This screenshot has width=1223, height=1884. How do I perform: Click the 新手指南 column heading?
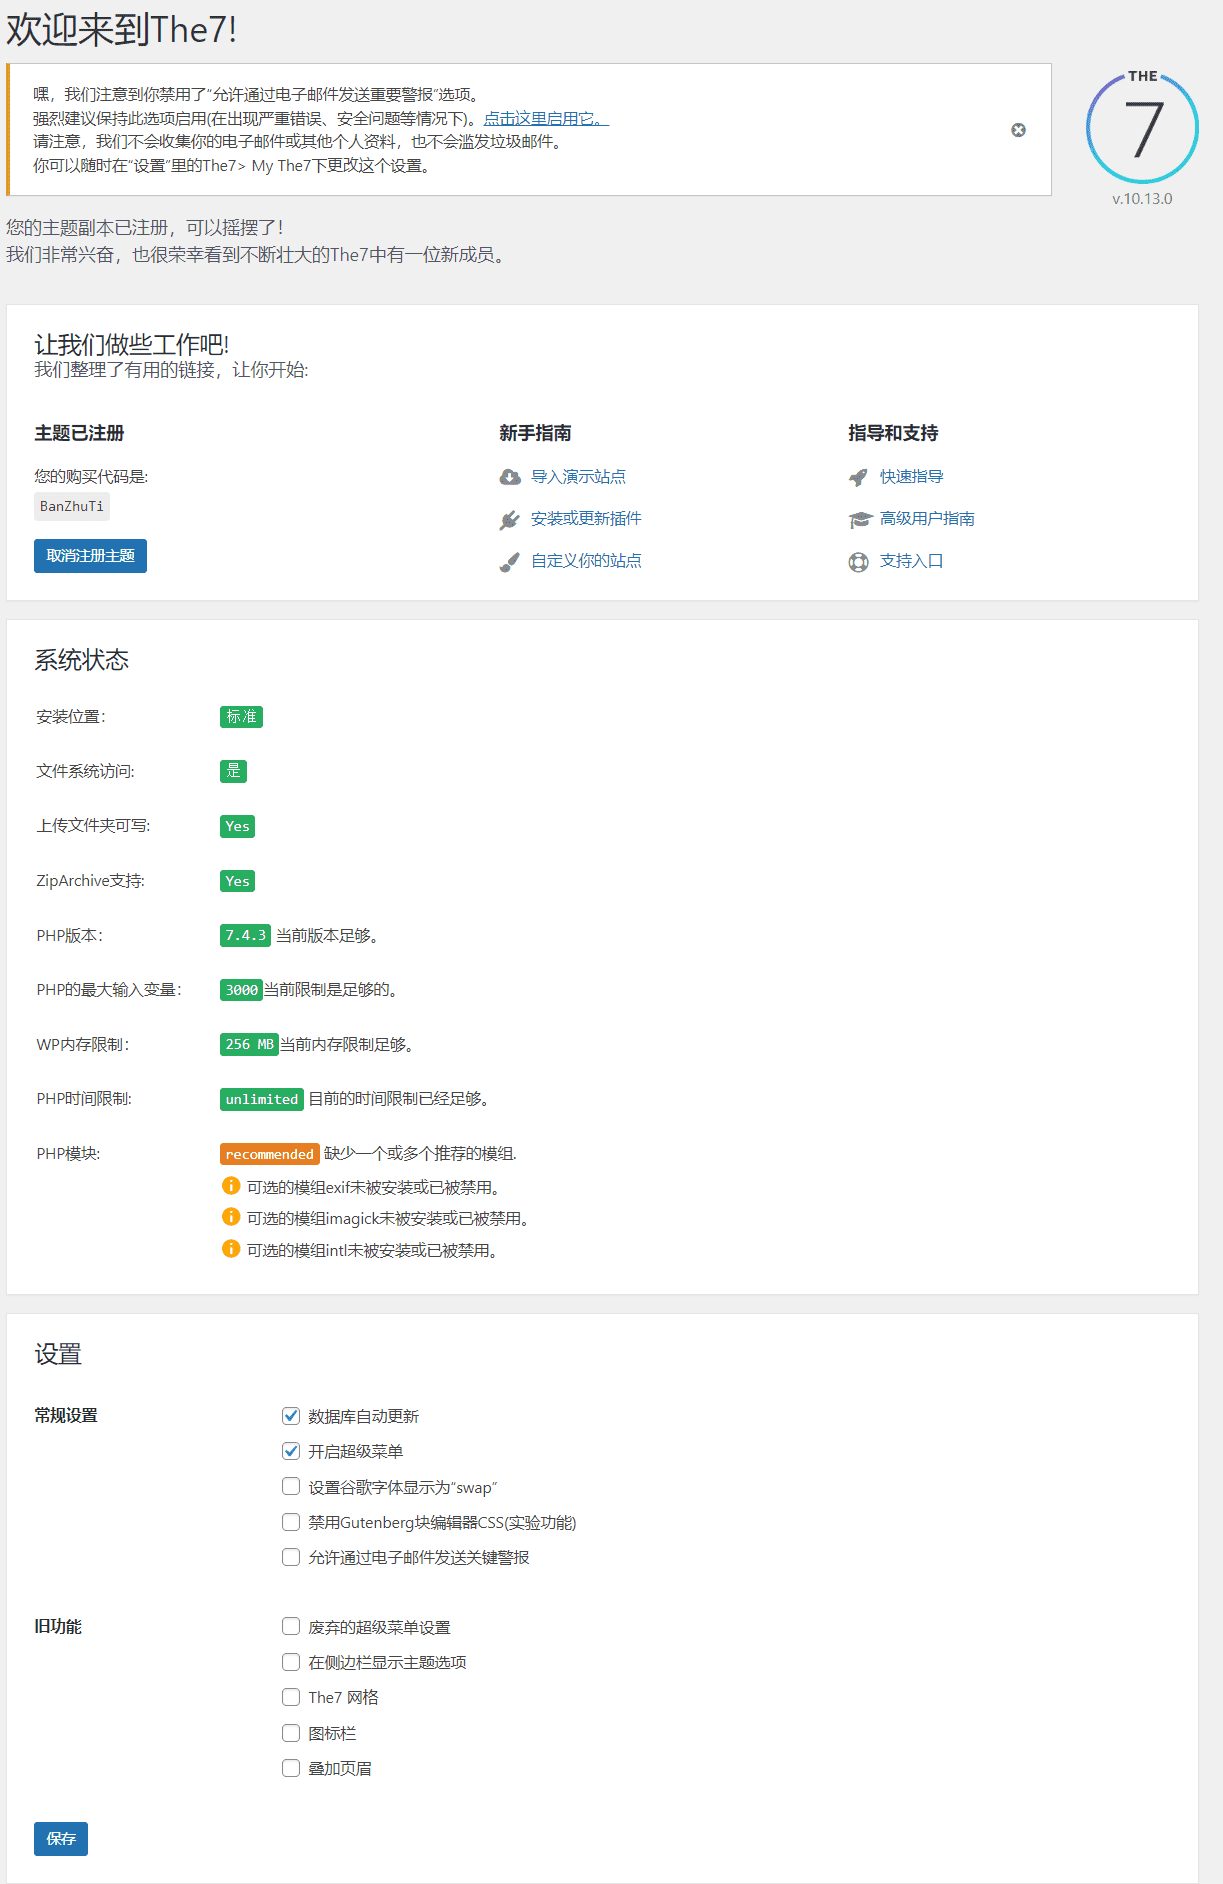[535, 433]
